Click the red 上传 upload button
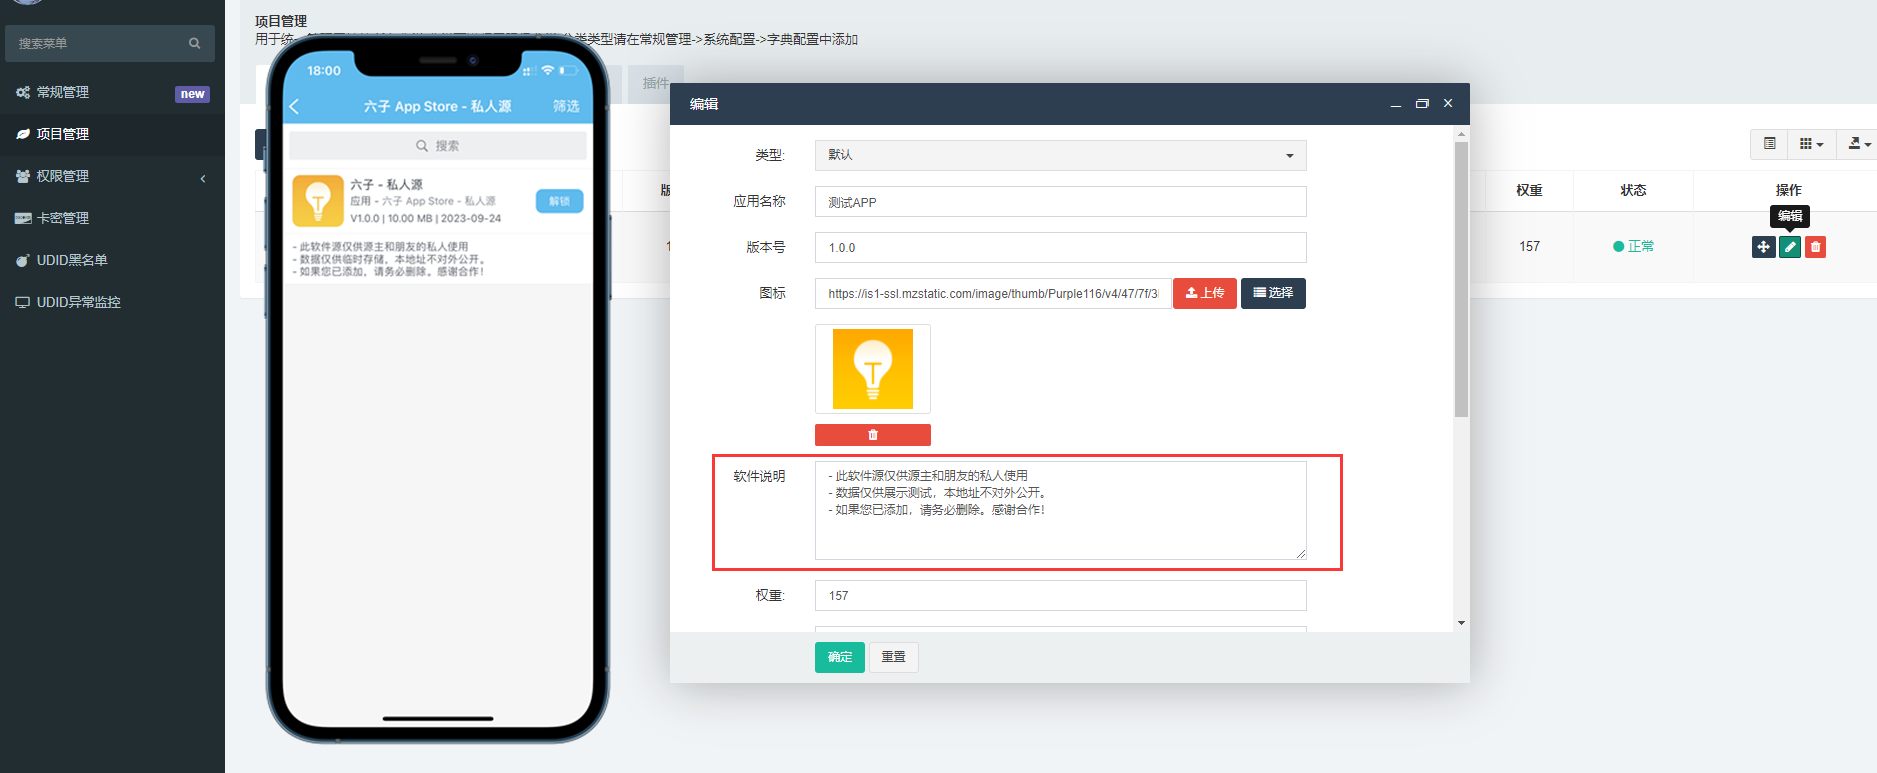1877x773 pixels. (x=1204, y=293)
